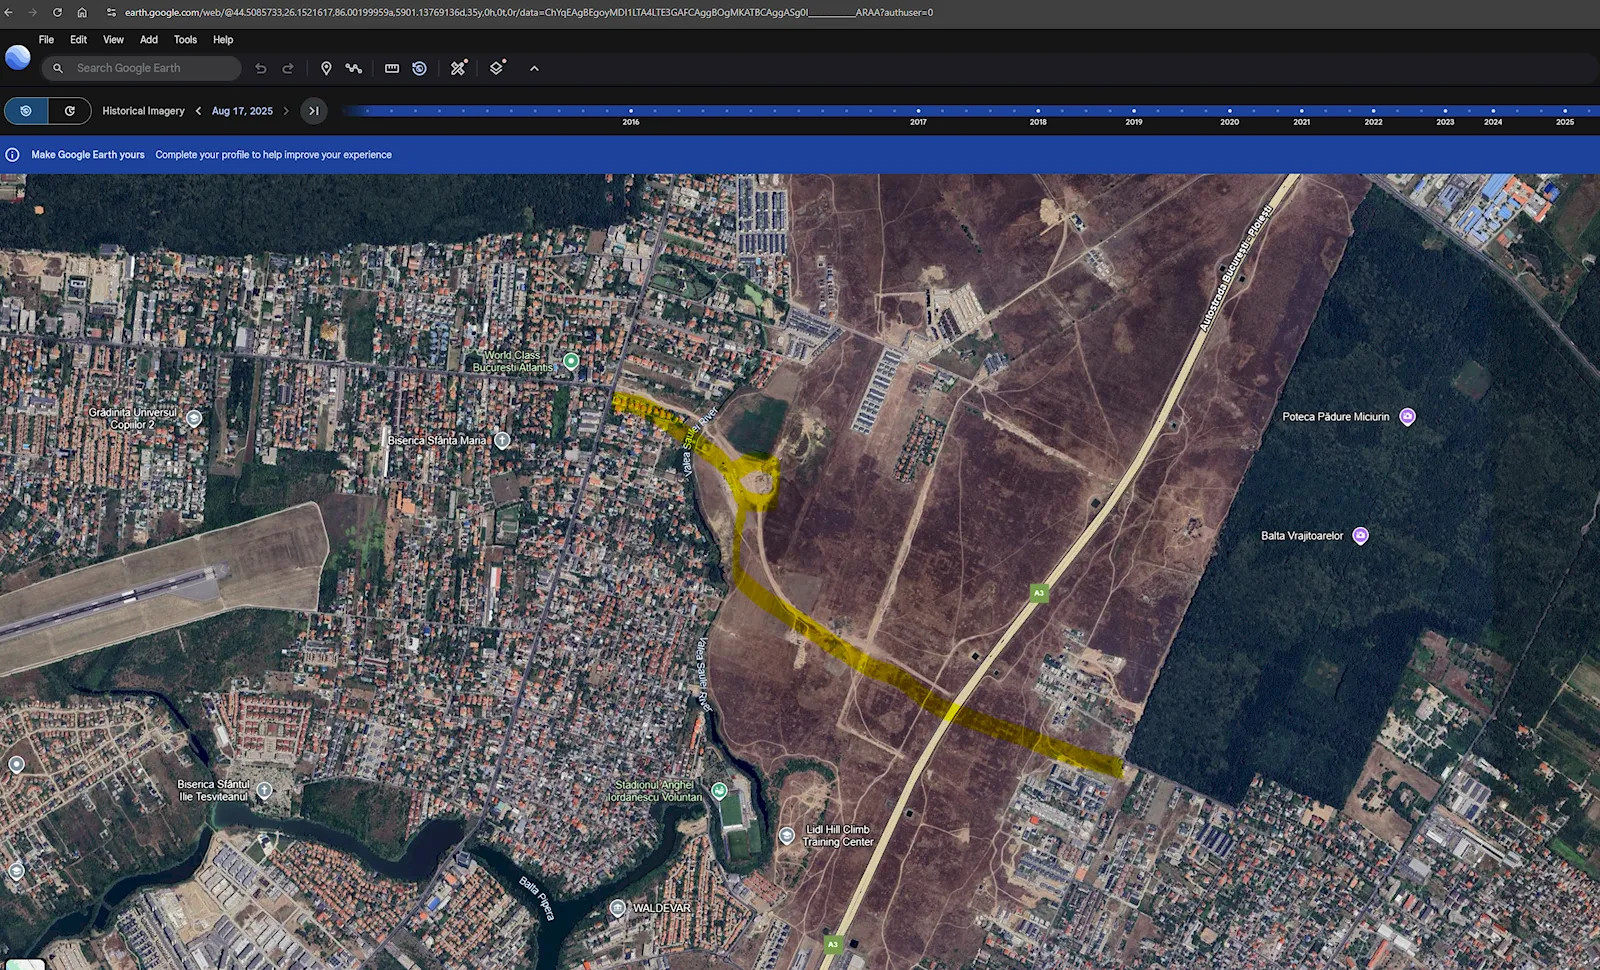Open the satellite data layers tool

click(458, 68)
